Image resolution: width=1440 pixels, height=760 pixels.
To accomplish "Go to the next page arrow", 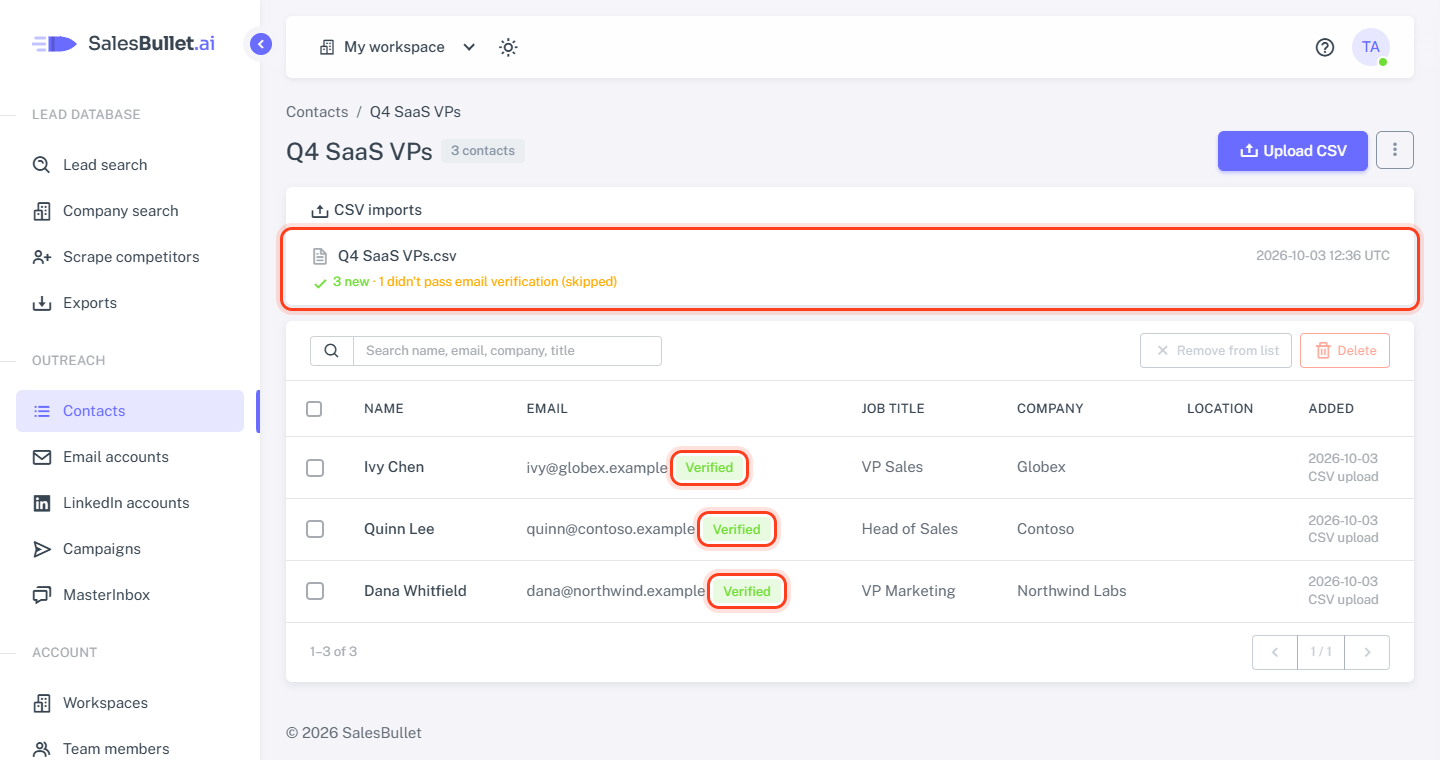I will [1367, 652].
